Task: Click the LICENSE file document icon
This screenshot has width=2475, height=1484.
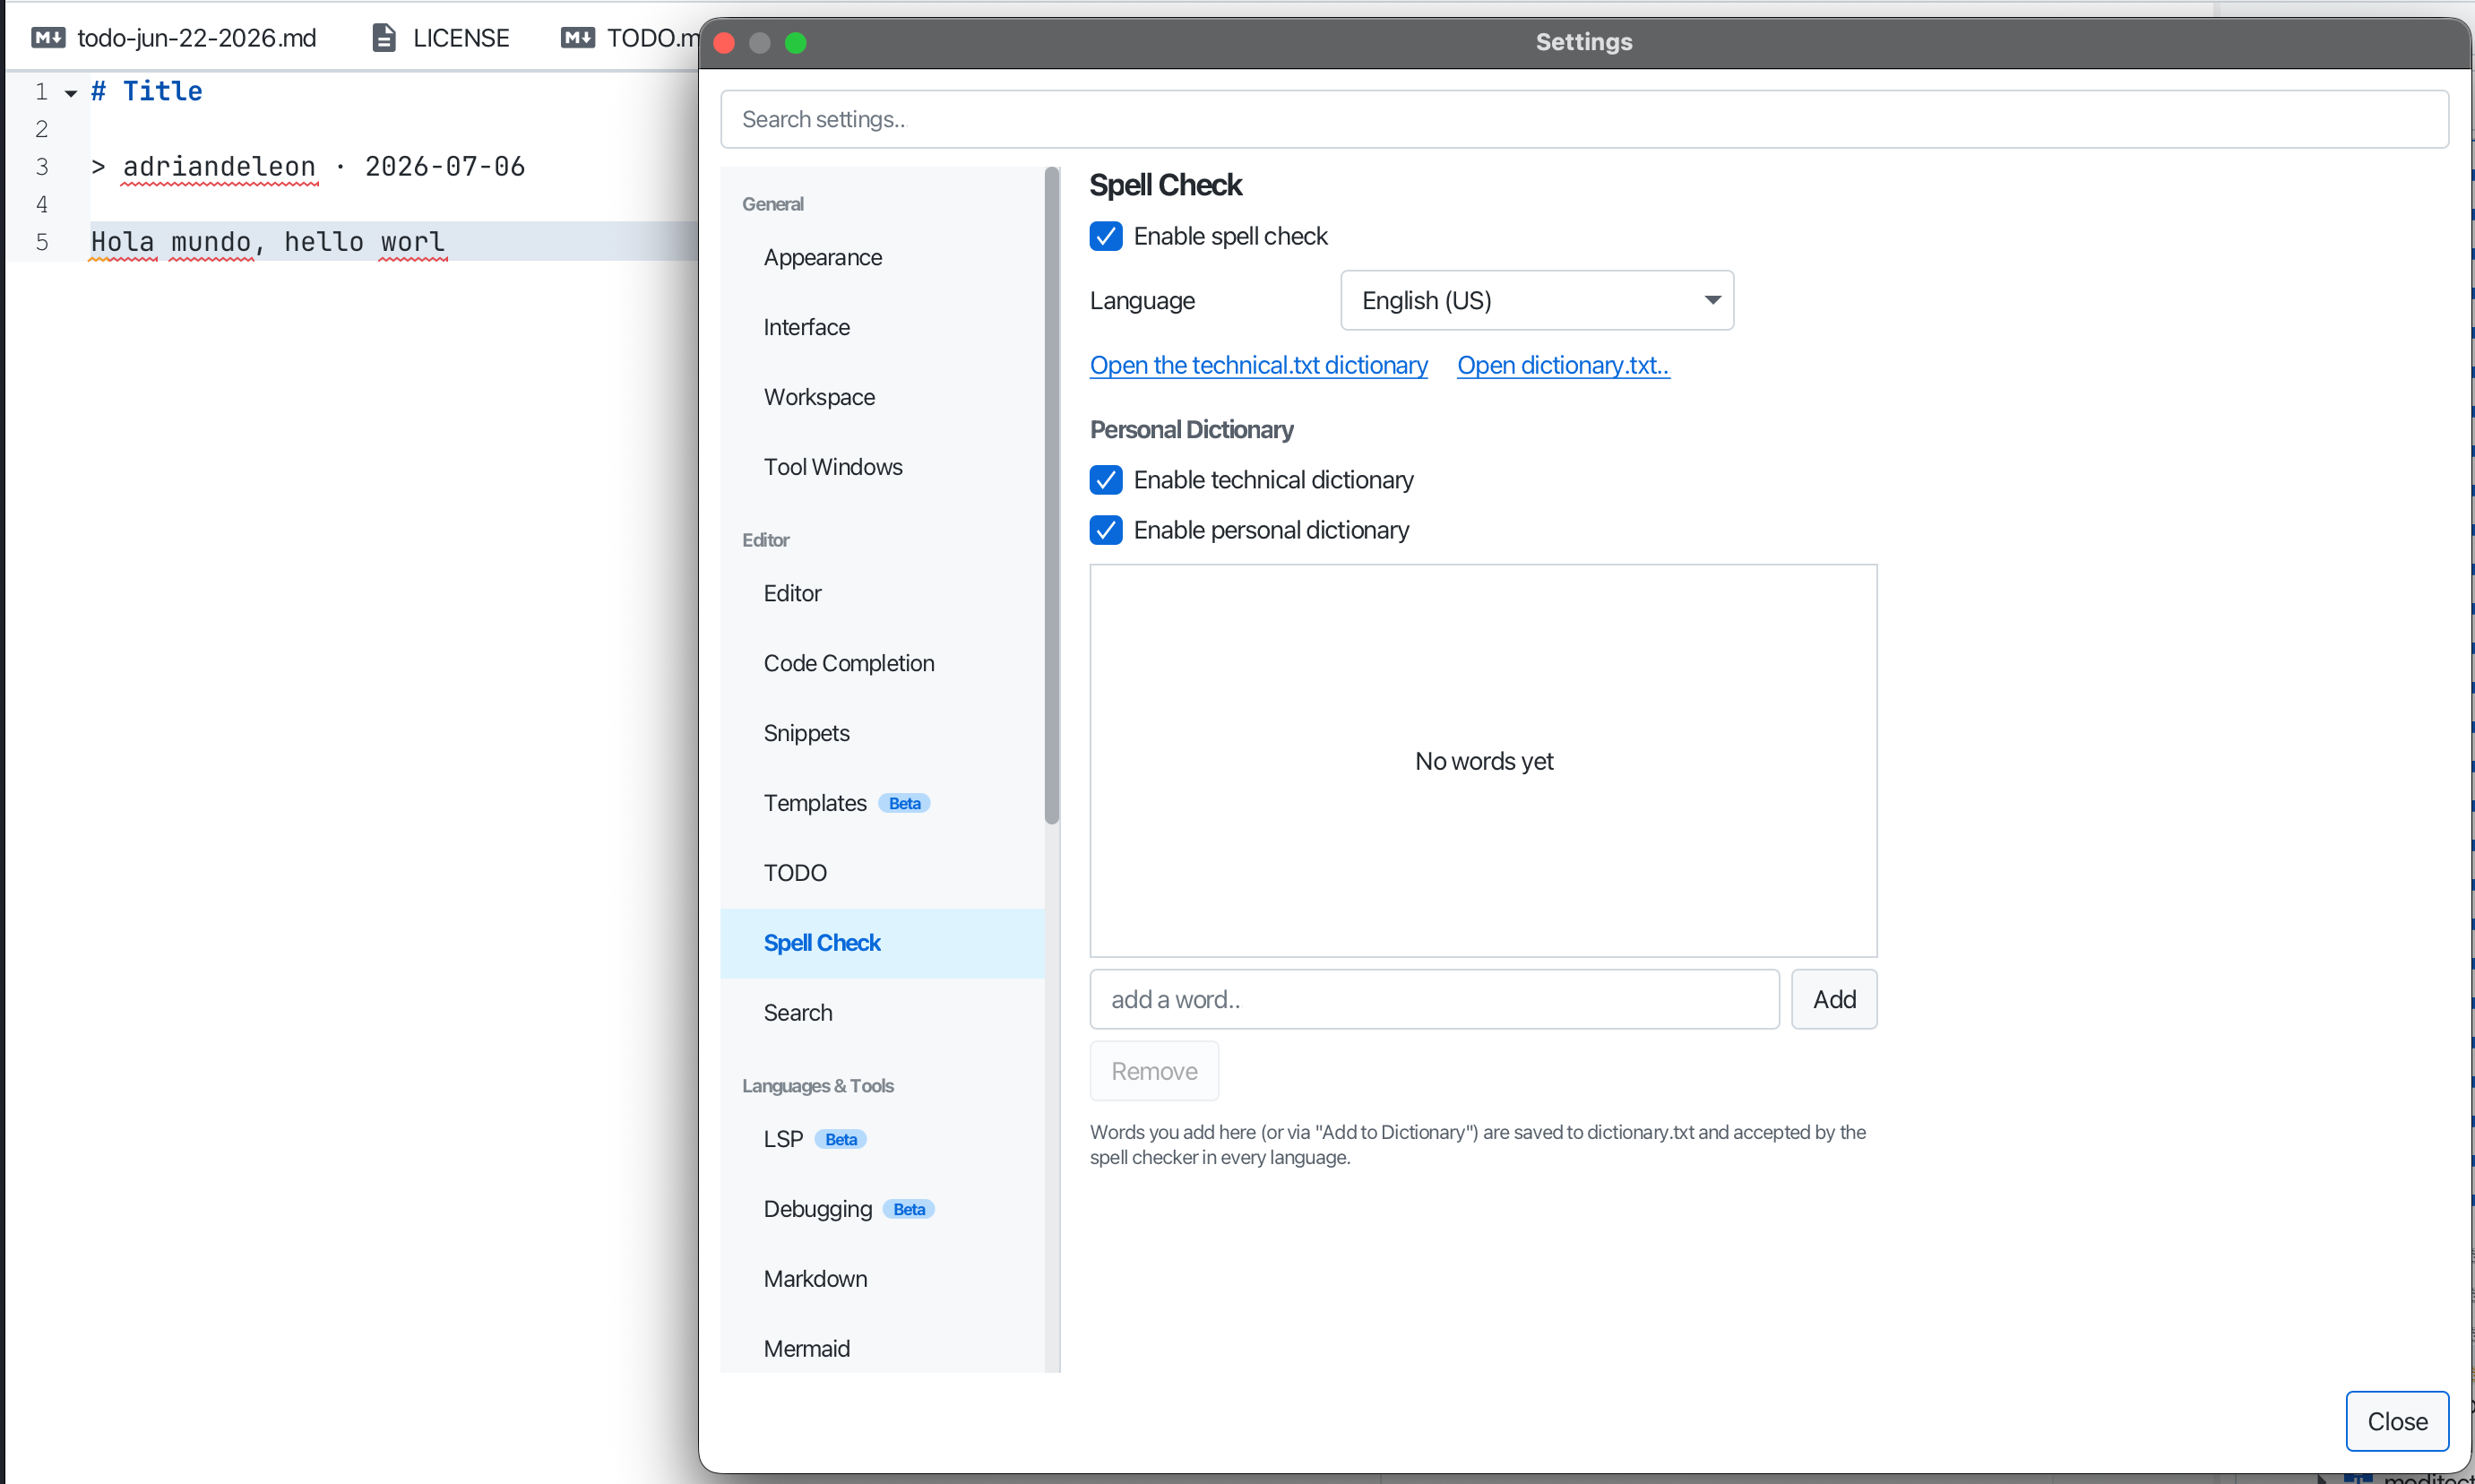Action: (384, 38)
